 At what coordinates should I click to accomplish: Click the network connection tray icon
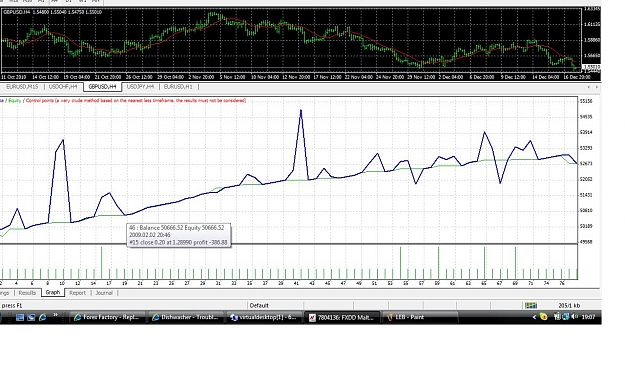[x=566, y=317]
